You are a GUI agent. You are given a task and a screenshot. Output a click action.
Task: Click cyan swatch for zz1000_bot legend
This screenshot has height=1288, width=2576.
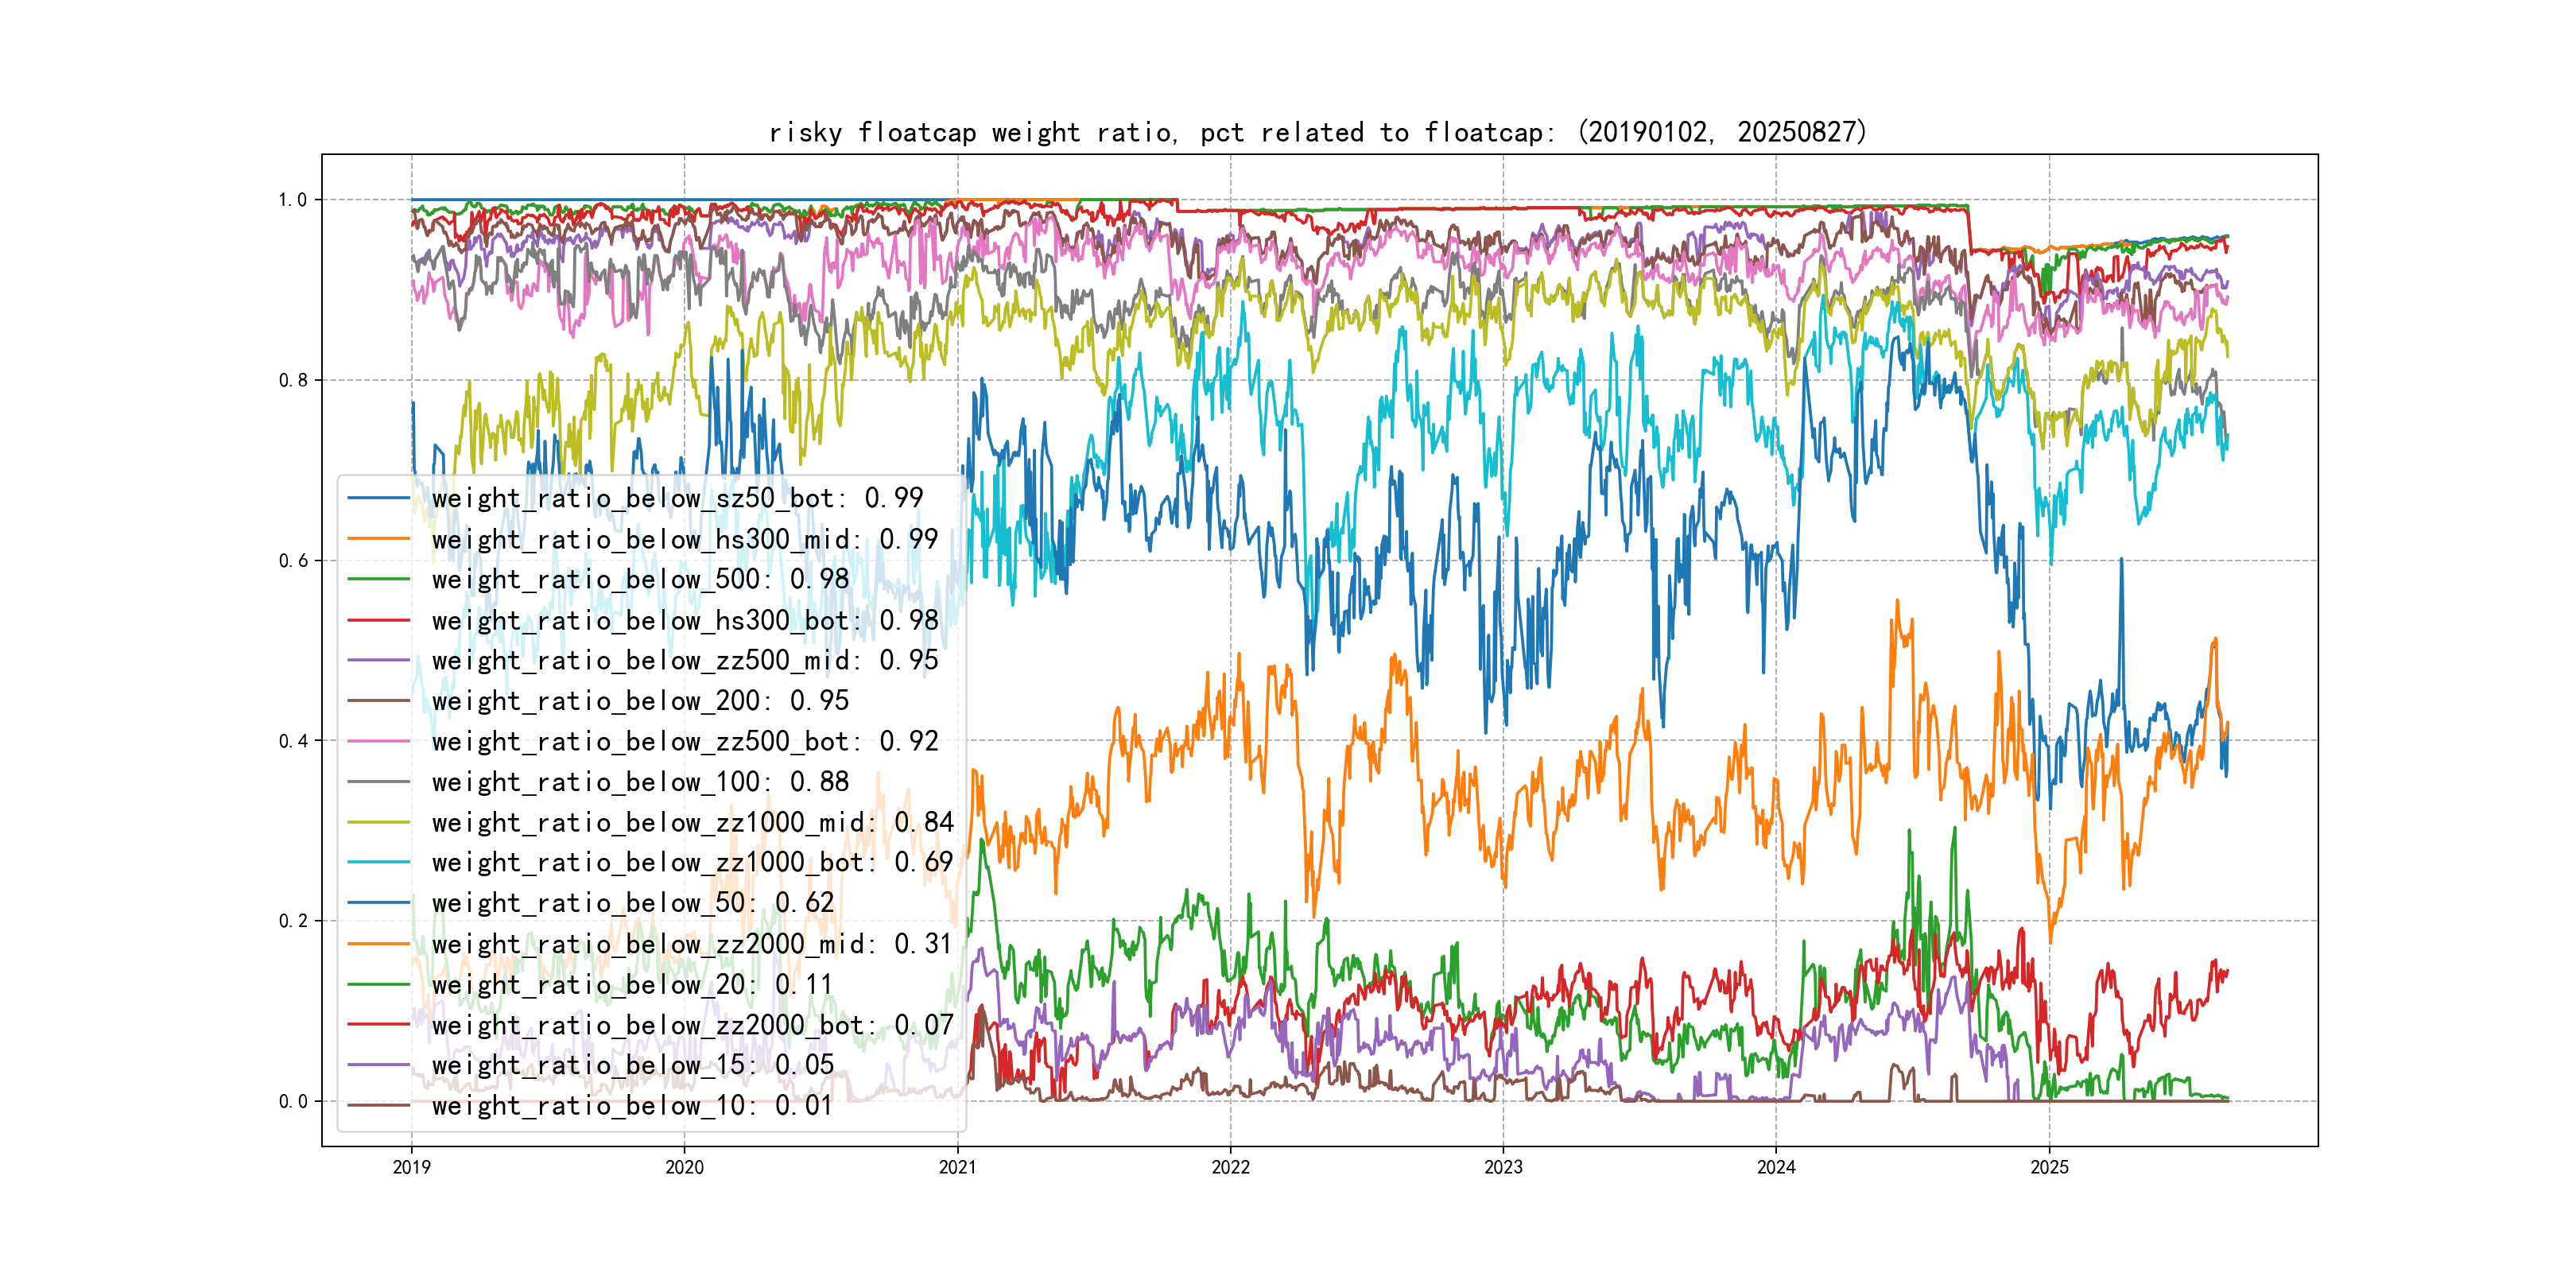tap(378, 862)
